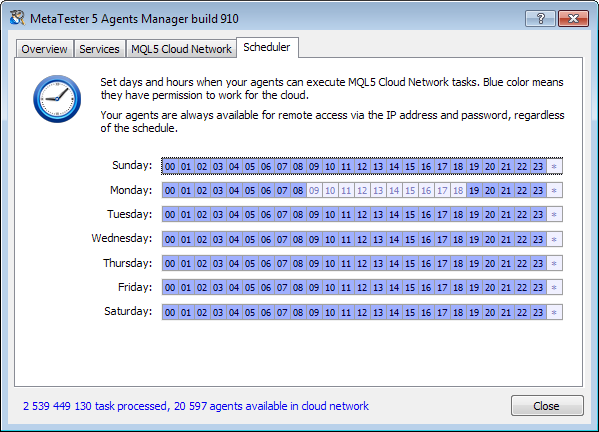
Task: Enable Monday hour 17
Action: tap(442, 191)
